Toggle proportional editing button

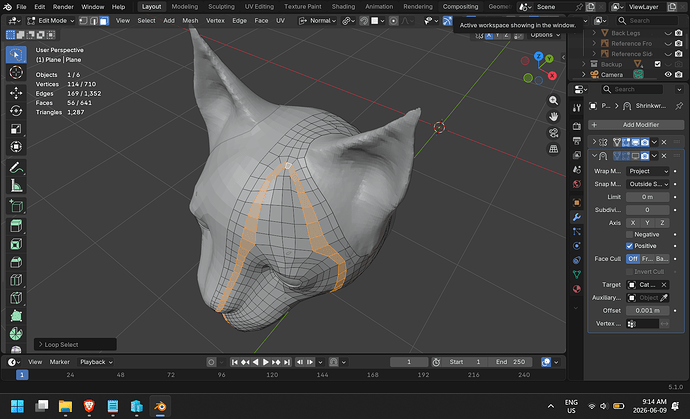pyautogui.click(x=393, y=21)
